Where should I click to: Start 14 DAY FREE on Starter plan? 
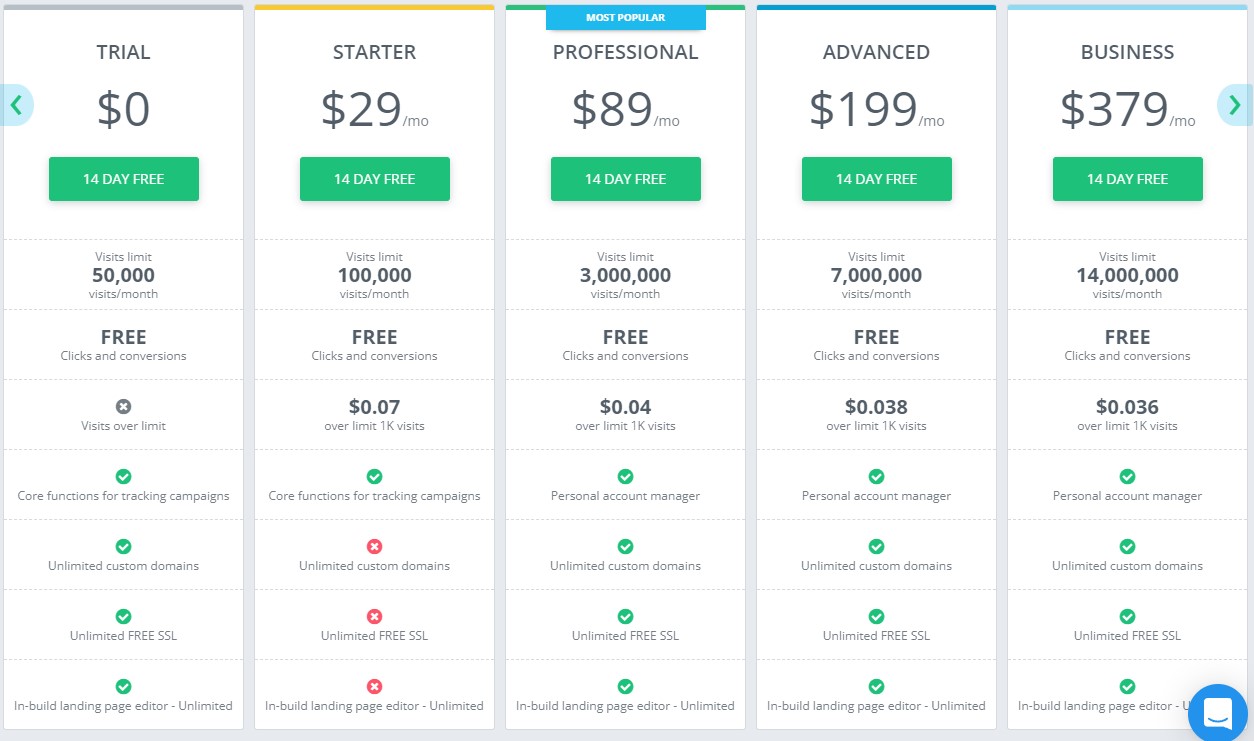pos(375,179)
